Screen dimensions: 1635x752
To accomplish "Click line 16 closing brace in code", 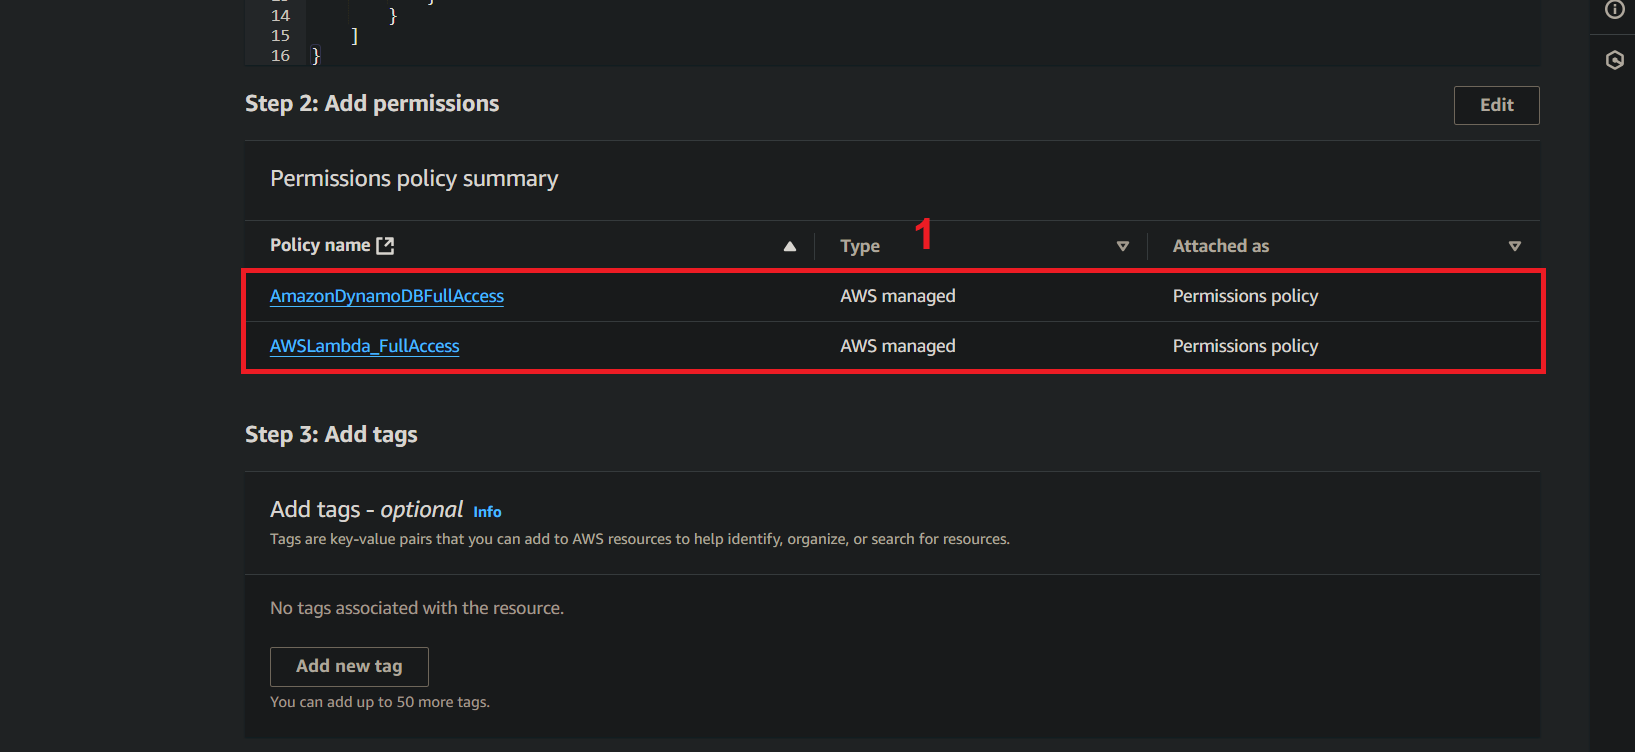I will [x=316, y=56].
